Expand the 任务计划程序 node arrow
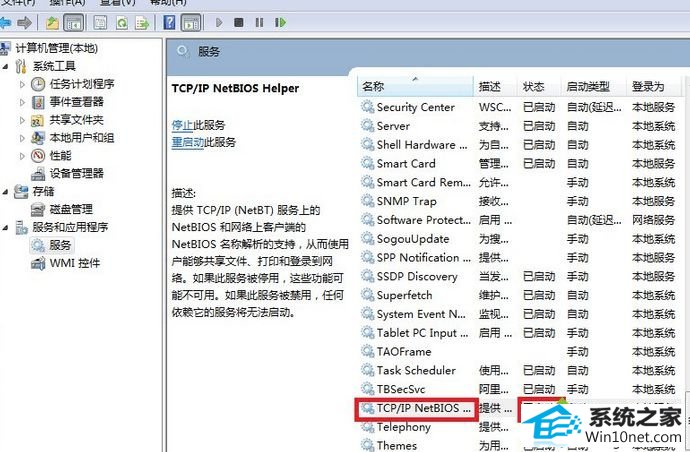The width and height of the screenshot is (690, 452). 22,84
